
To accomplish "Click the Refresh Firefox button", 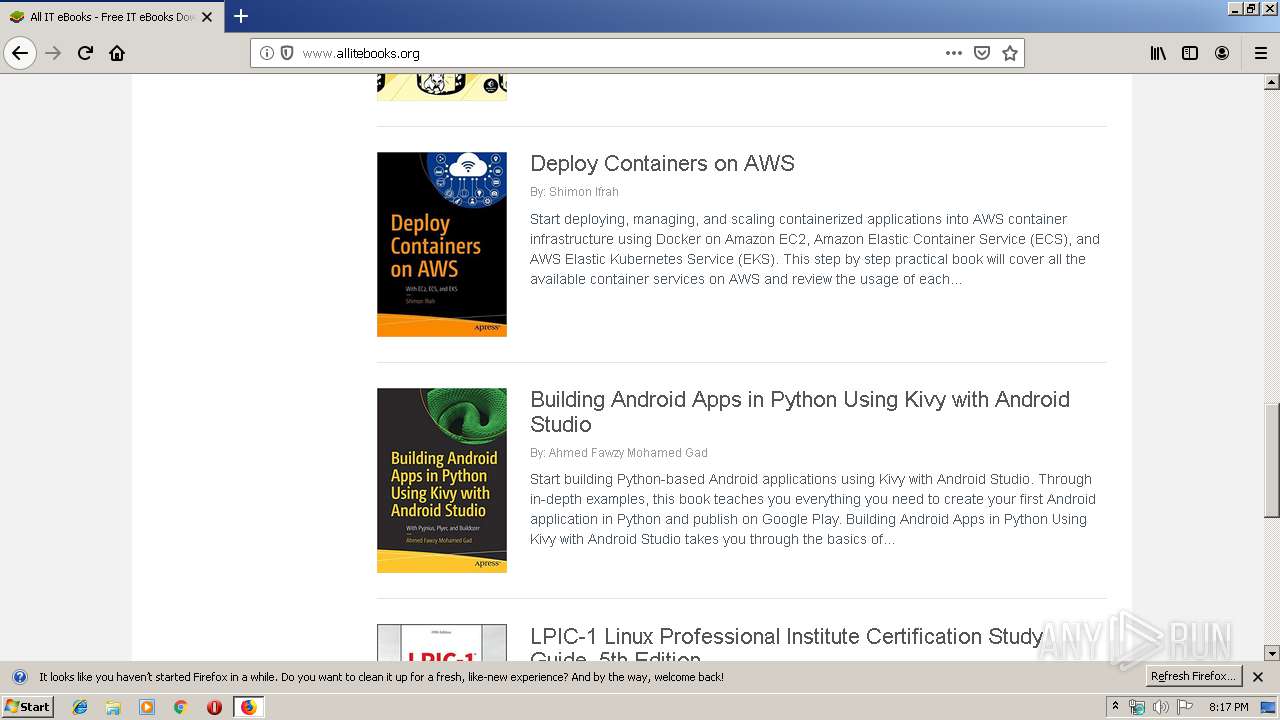I will coord(1193,677).
